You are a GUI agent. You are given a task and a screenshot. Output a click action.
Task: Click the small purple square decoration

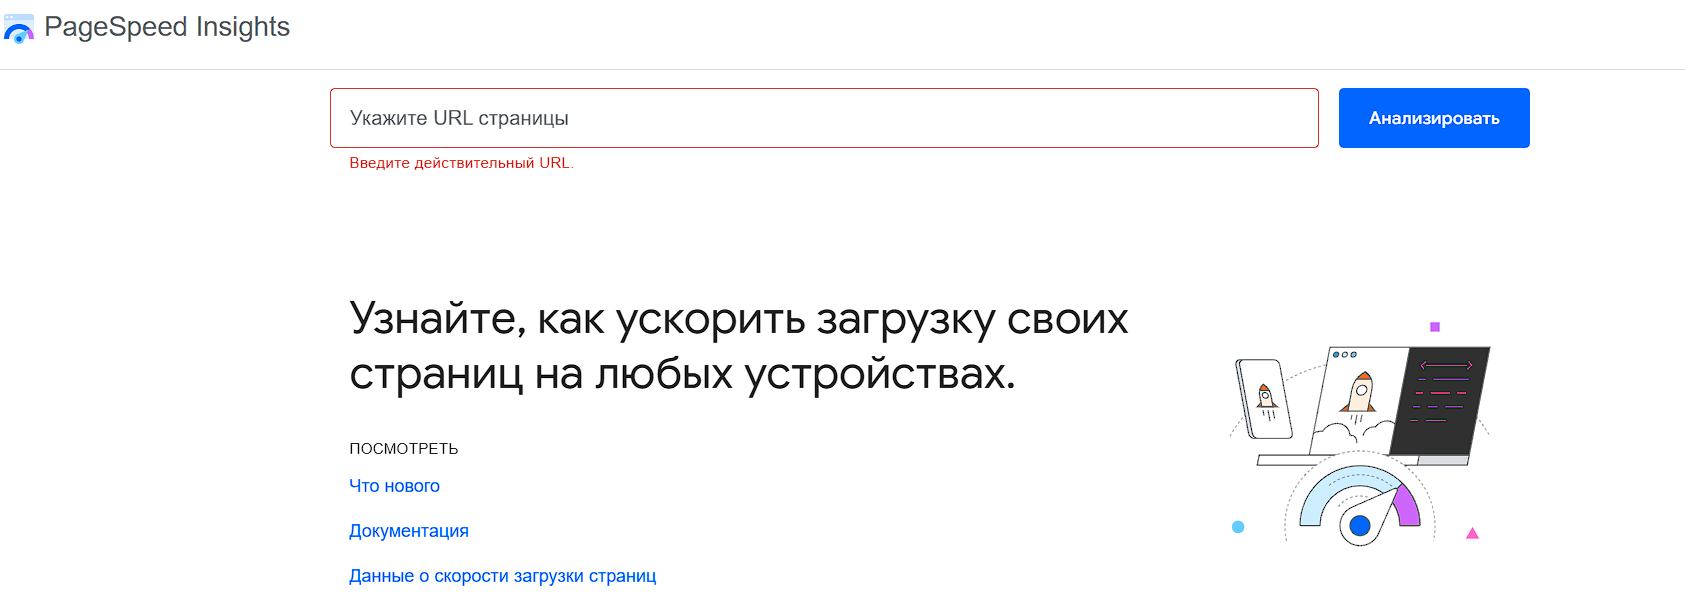pos(1435,327)
